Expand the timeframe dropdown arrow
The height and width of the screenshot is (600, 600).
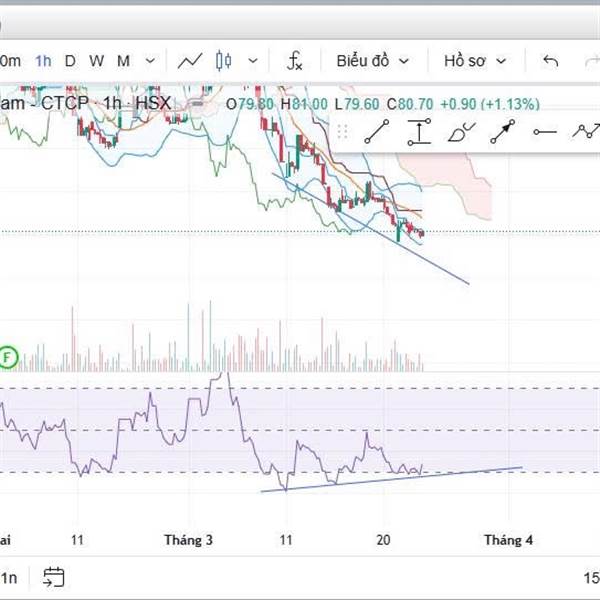tap(150, 61)
